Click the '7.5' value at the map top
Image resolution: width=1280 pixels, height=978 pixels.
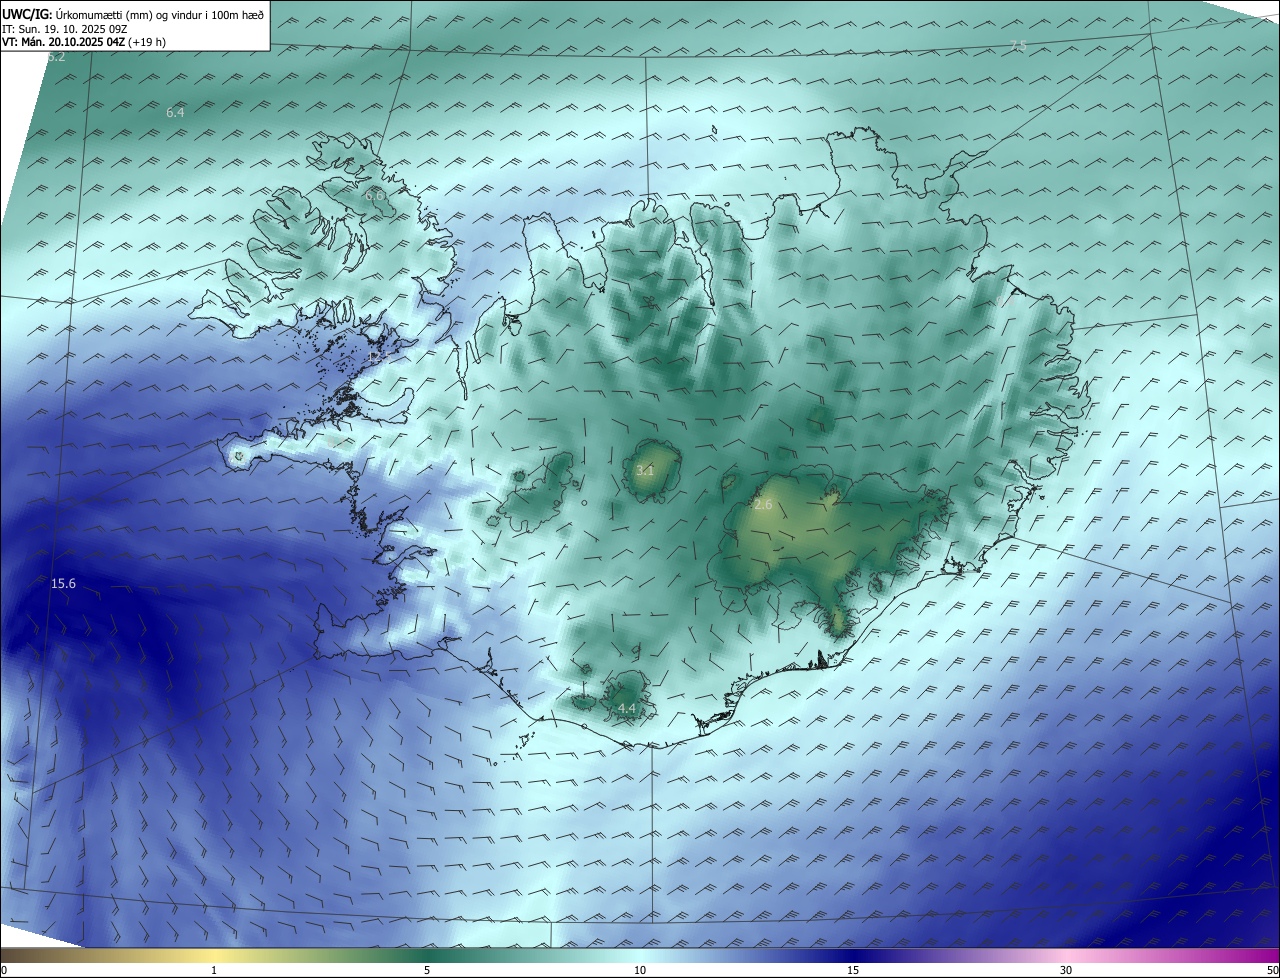(1018, 46)
